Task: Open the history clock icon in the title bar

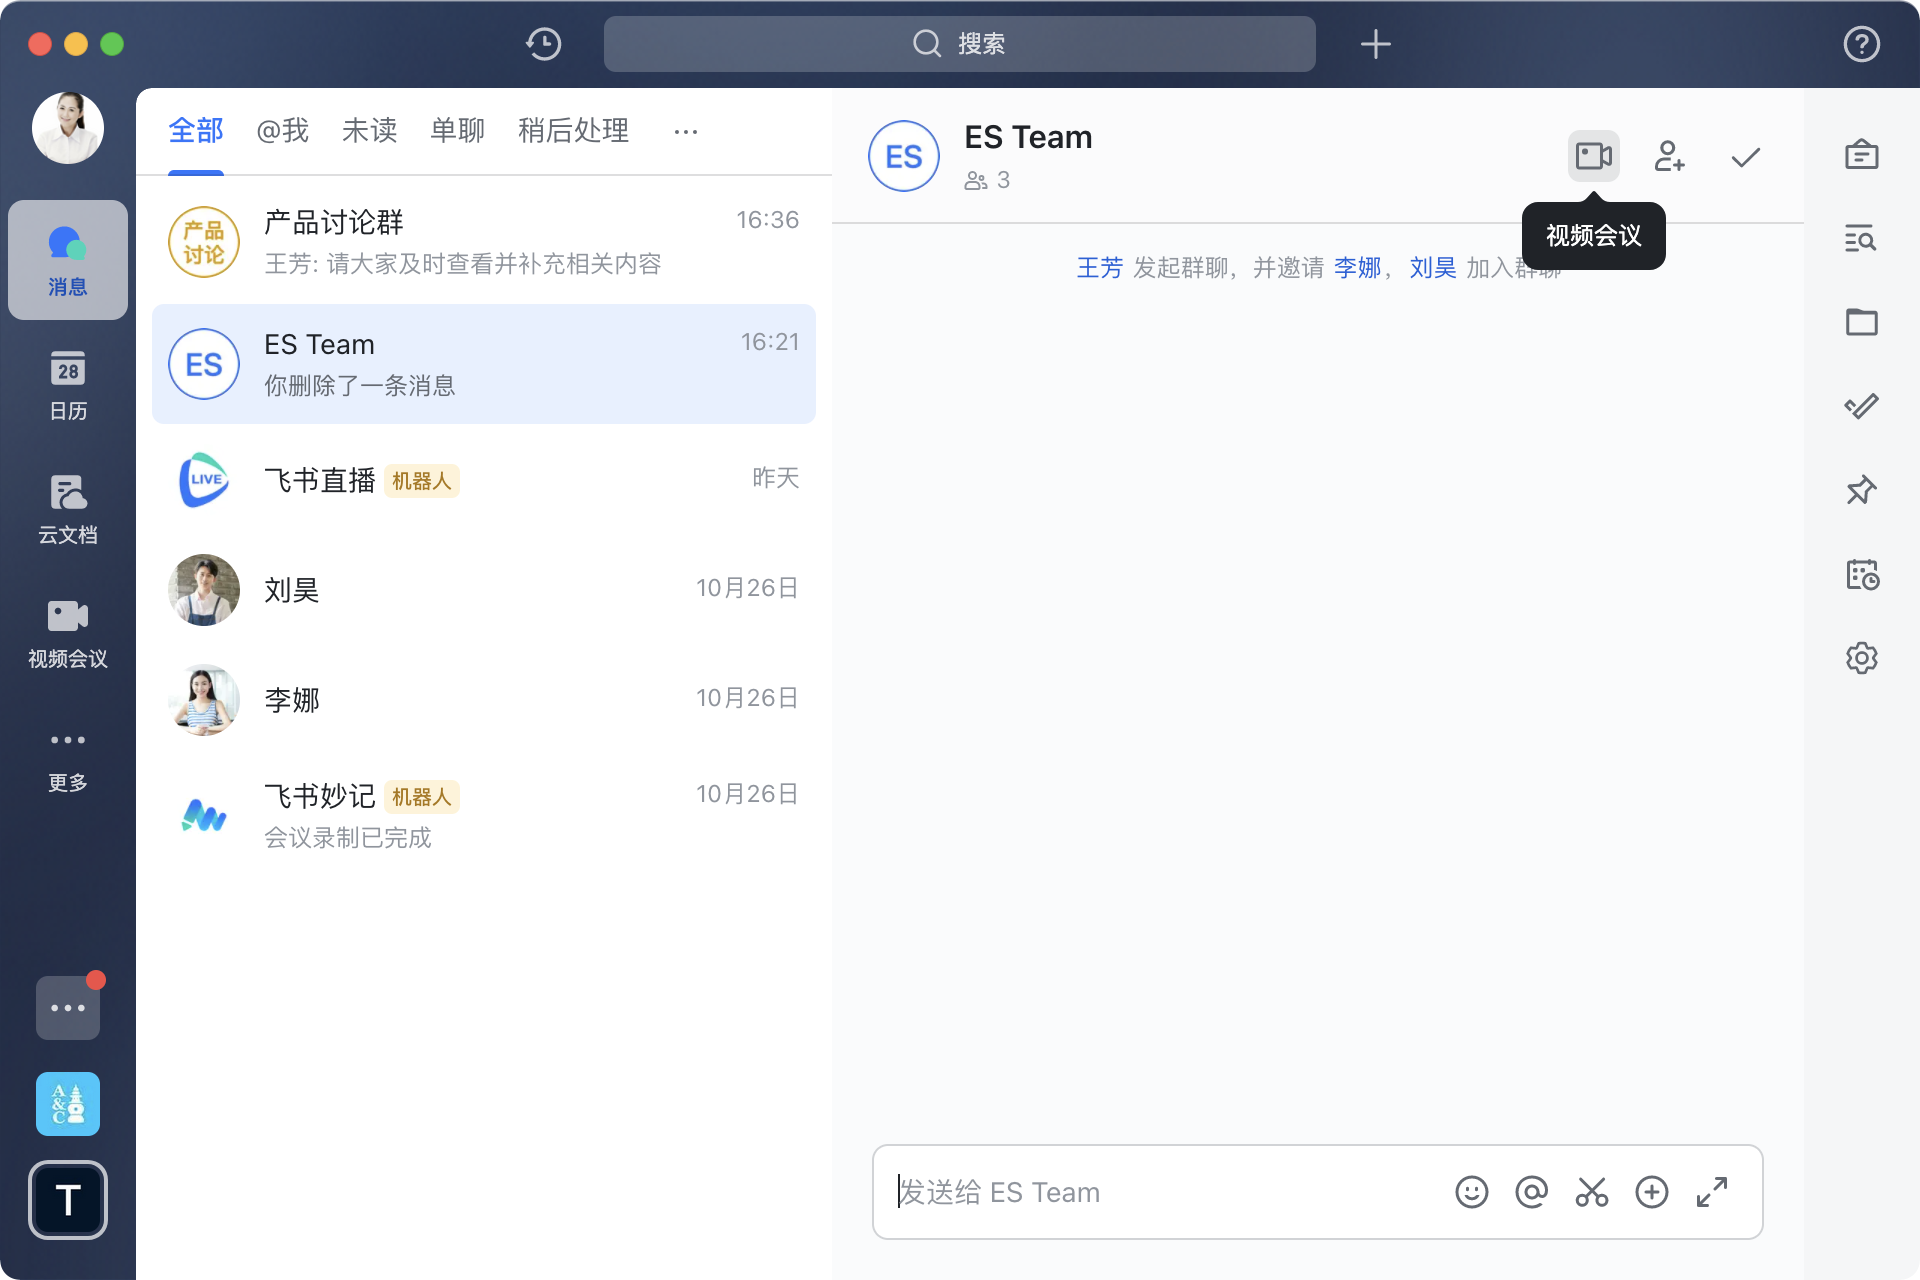Action: point(543,44)
